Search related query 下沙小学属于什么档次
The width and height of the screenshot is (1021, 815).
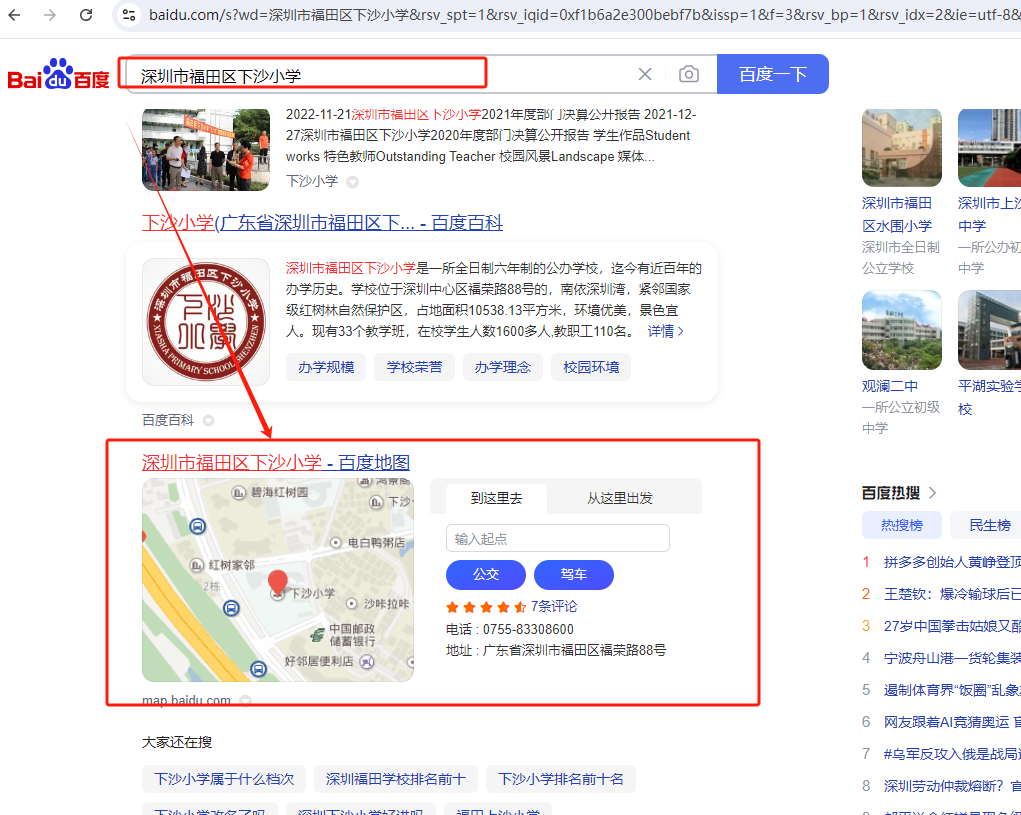coord(224,779)
